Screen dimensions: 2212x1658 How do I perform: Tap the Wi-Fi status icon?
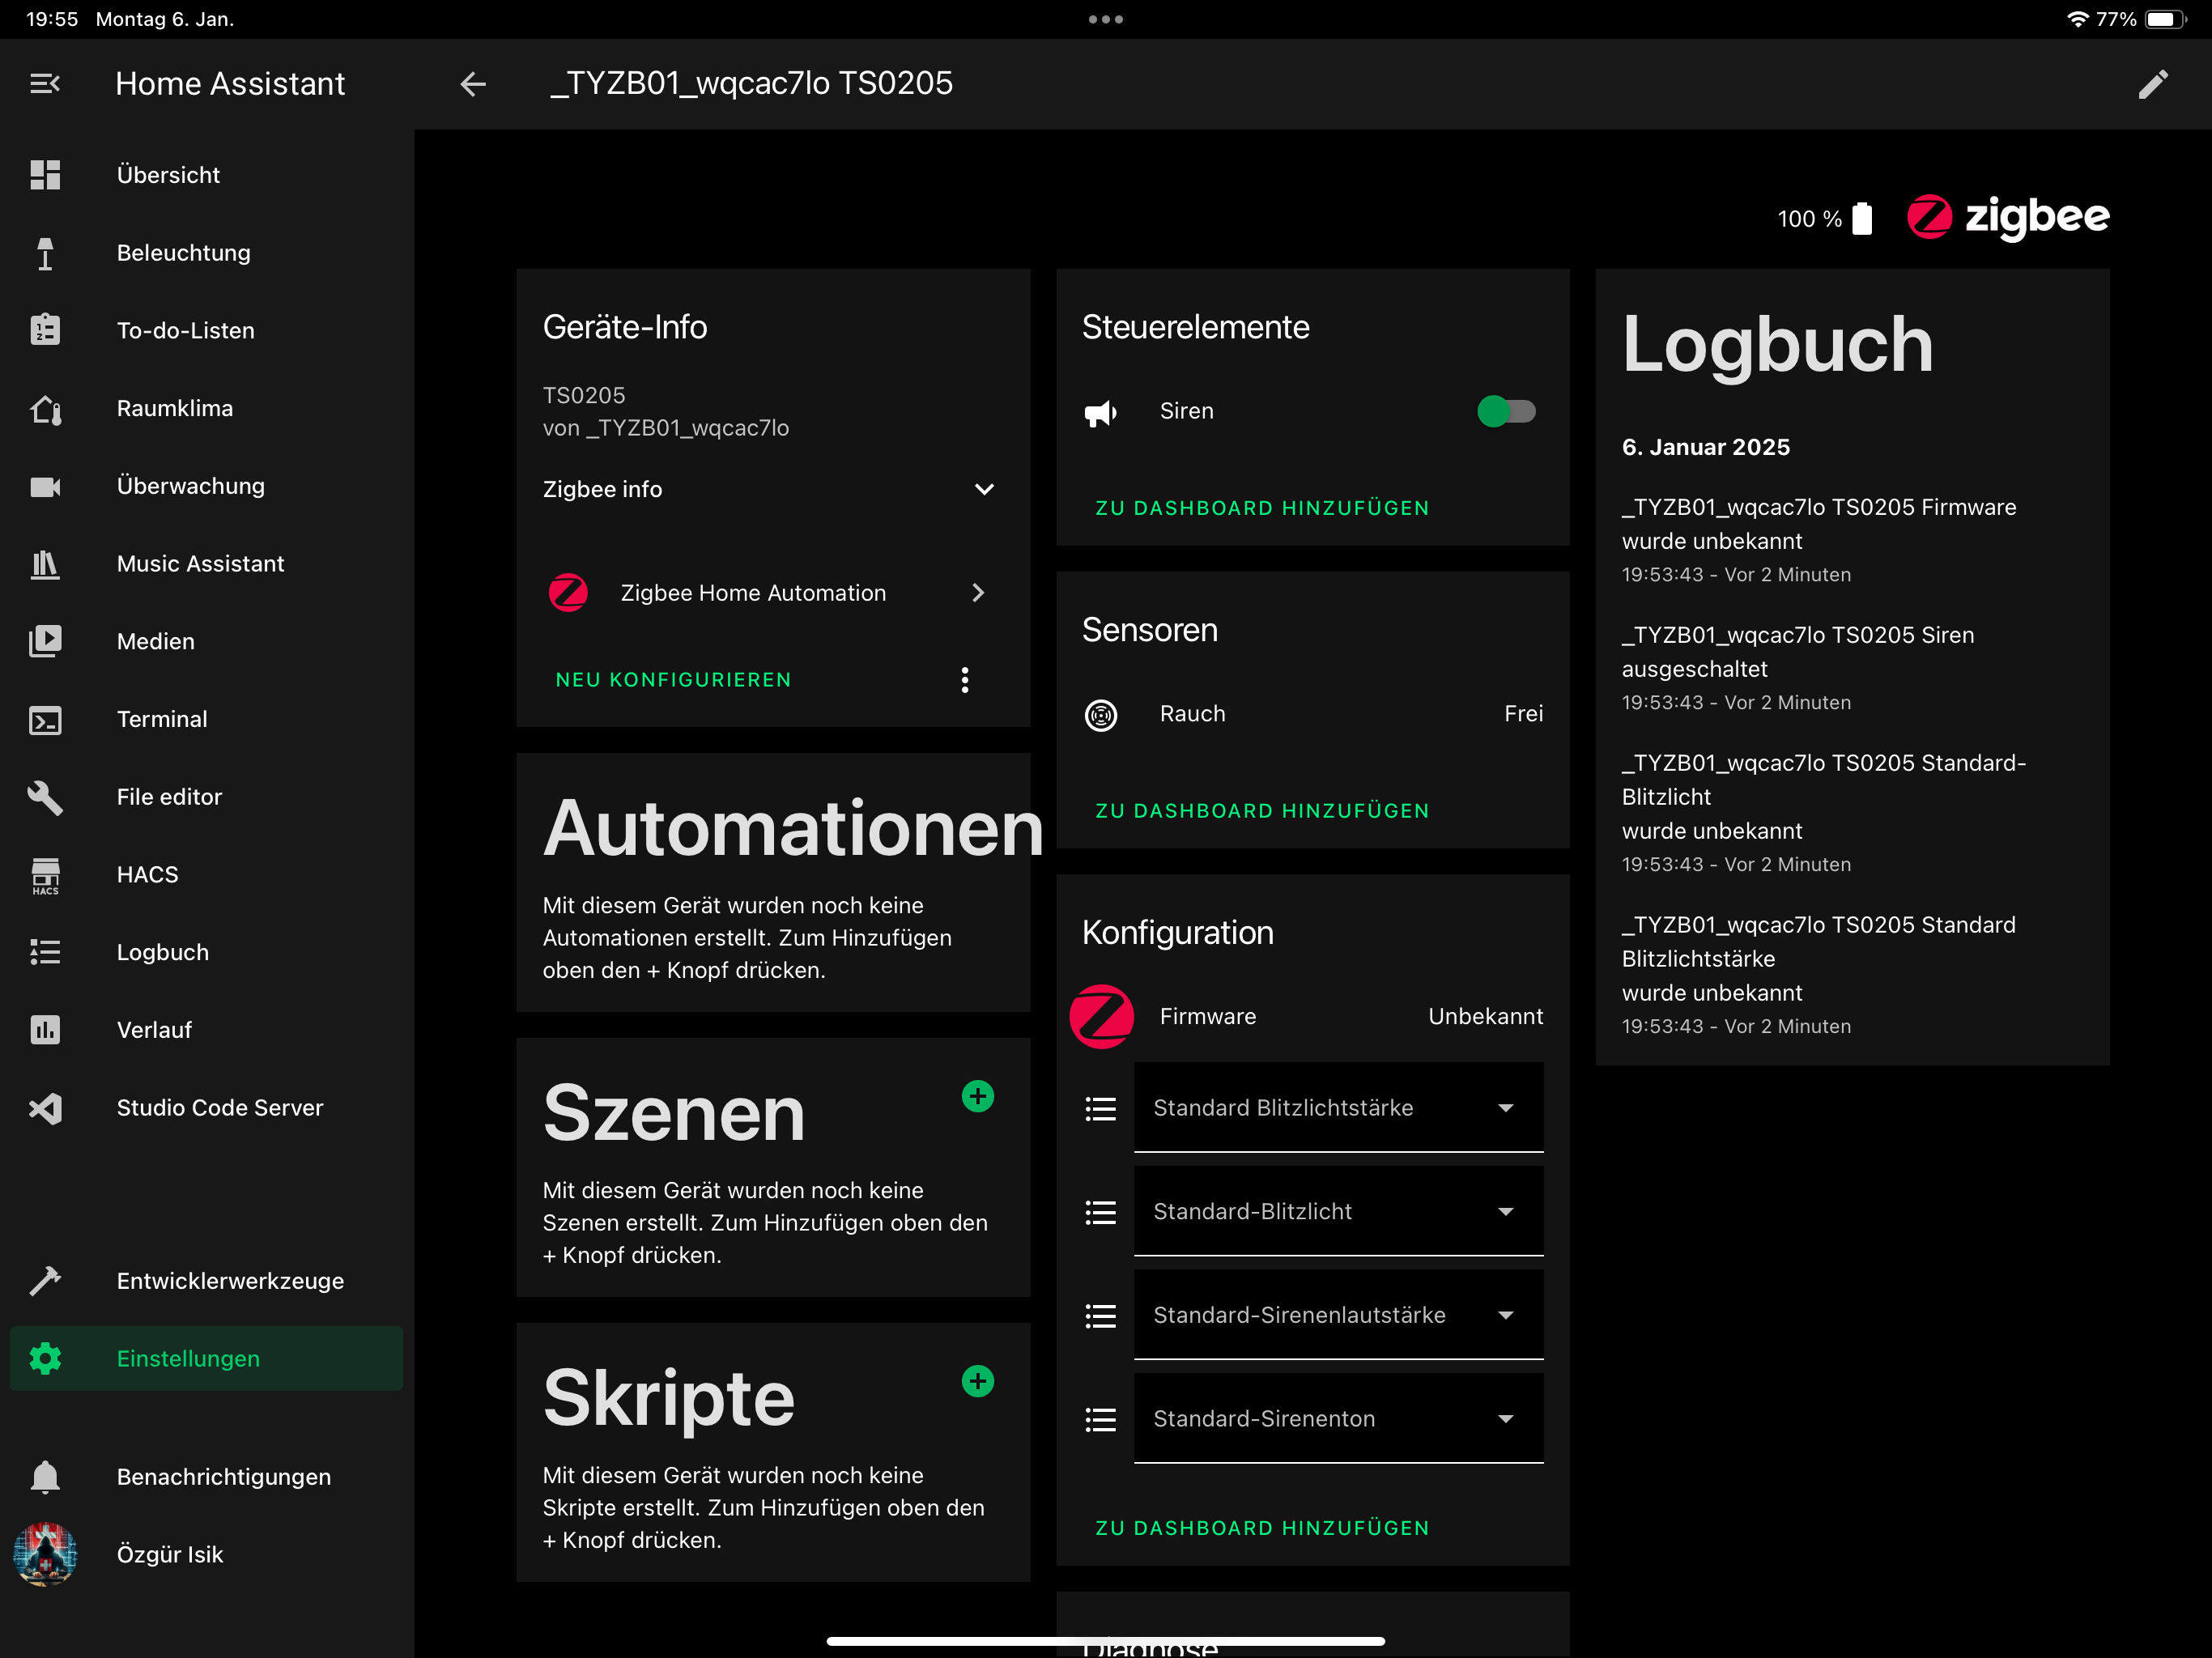click(x=2077, y=19)
